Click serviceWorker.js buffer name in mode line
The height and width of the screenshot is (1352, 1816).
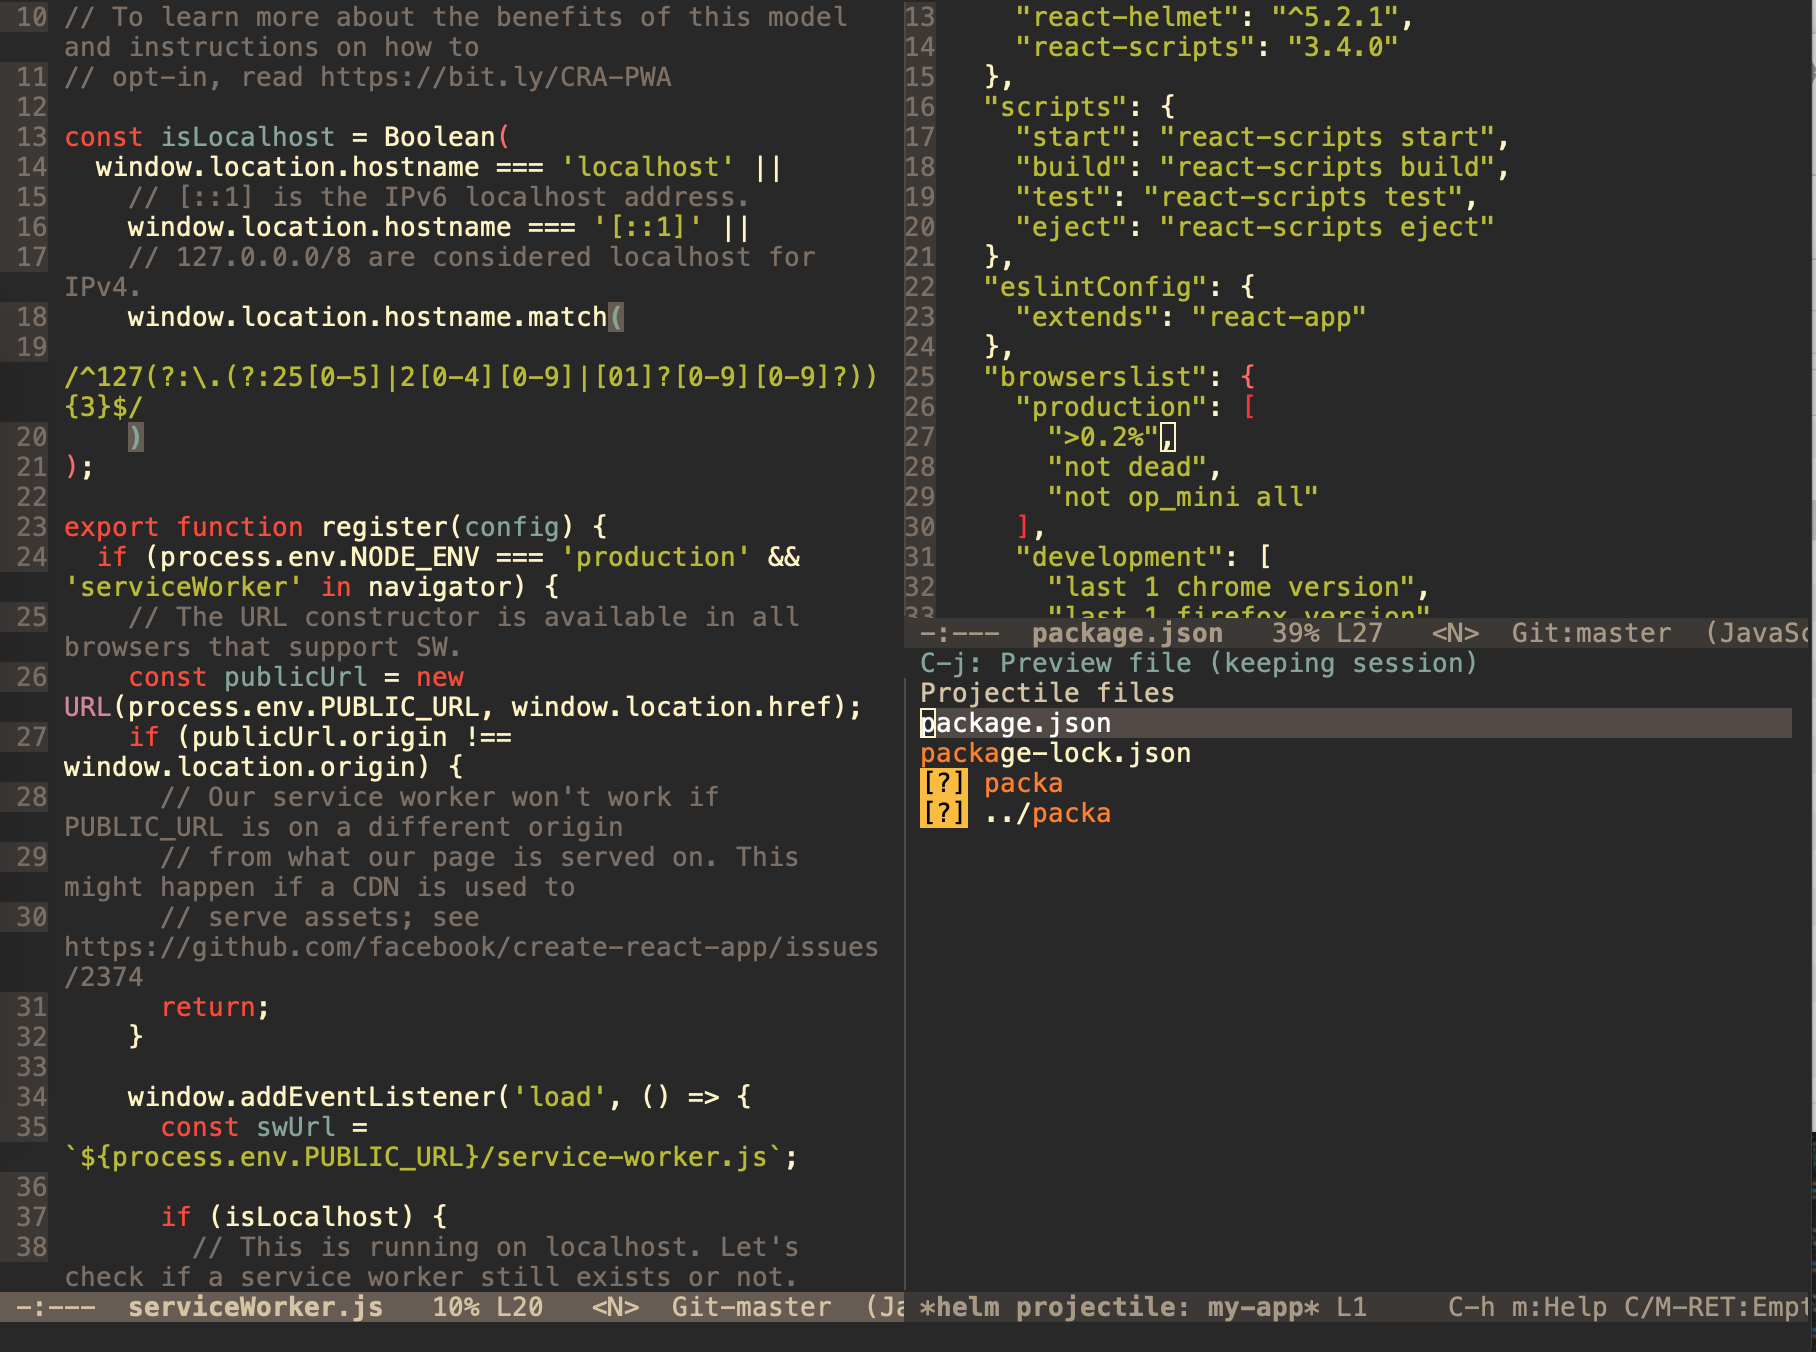pyautogui.click(x=255, y=1307)
